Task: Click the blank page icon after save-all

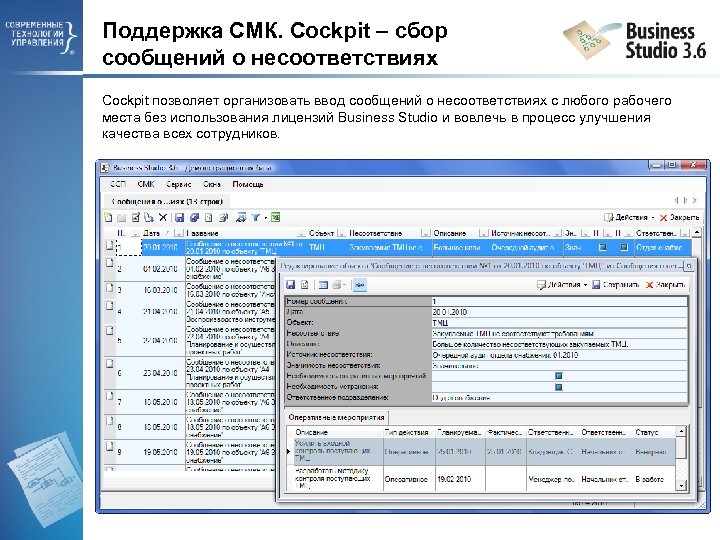Action: [x=208, y=218]
